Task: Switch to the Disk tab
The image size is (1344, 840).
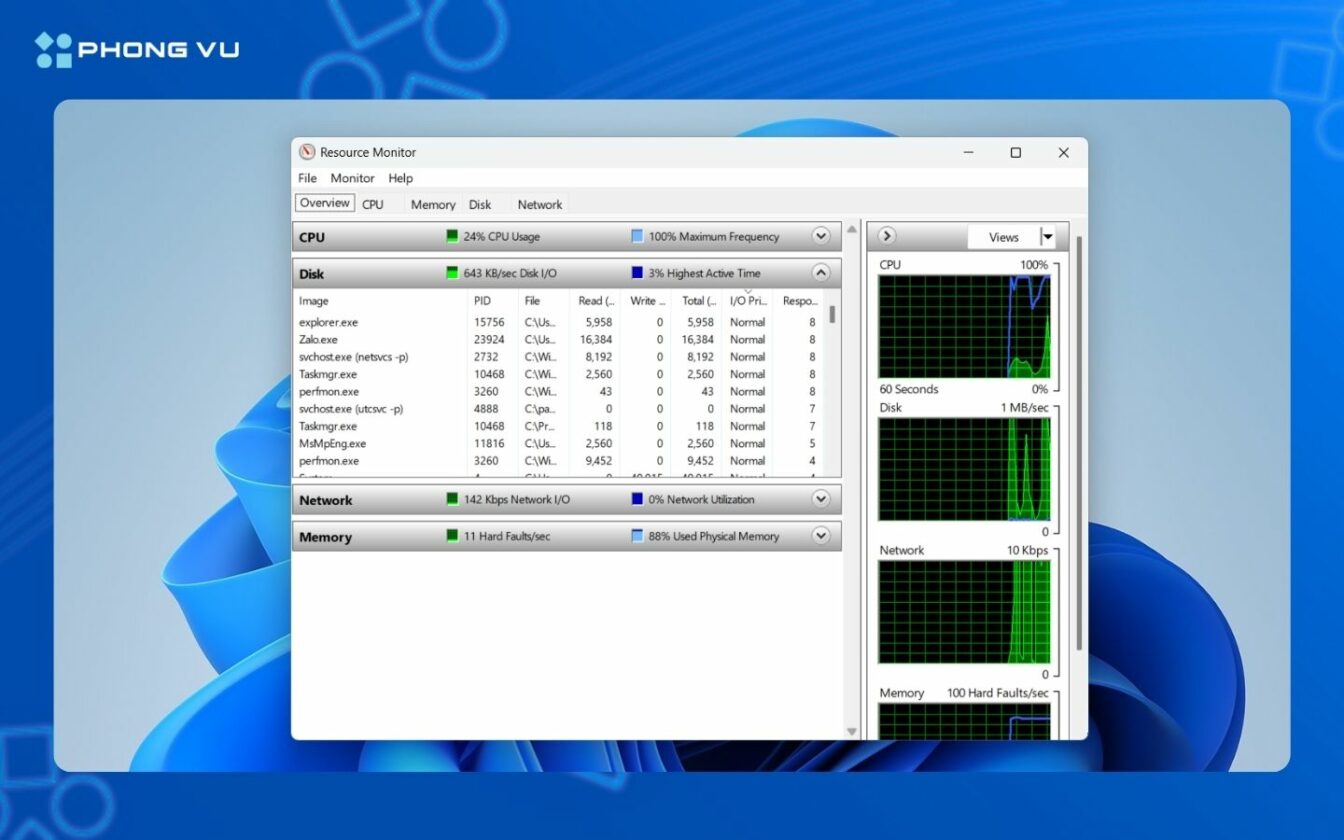Action: pyautogui.click(x=480, y=204)
